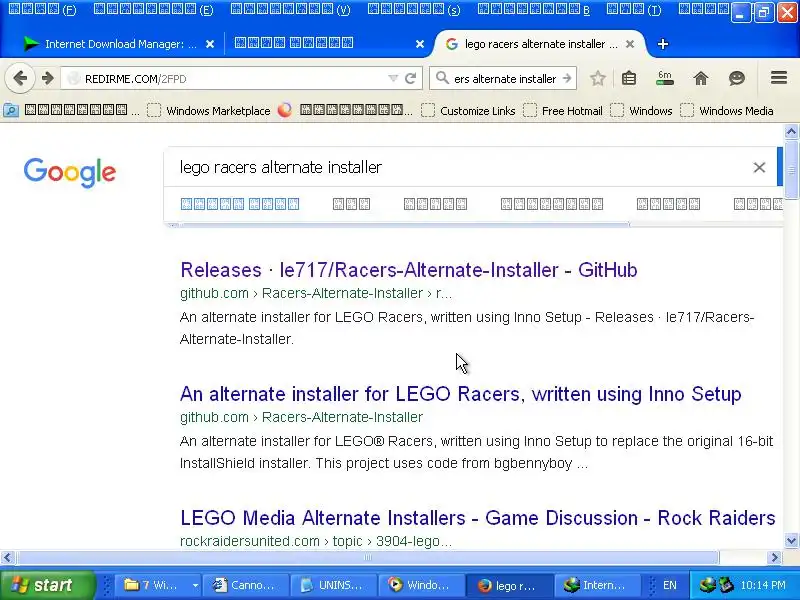Open the chat smiley icon in toolbar

(737, 79)
